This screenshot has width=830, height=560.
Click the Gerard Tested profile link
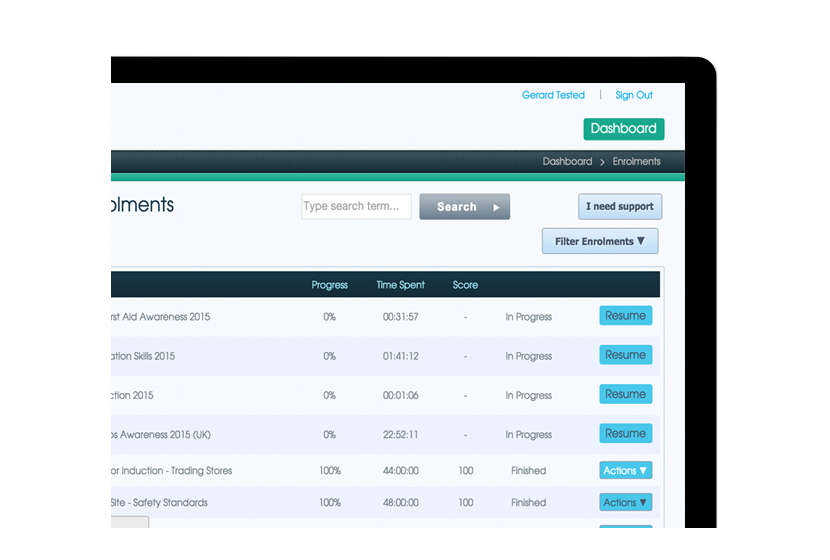click(x=553, y=95)
